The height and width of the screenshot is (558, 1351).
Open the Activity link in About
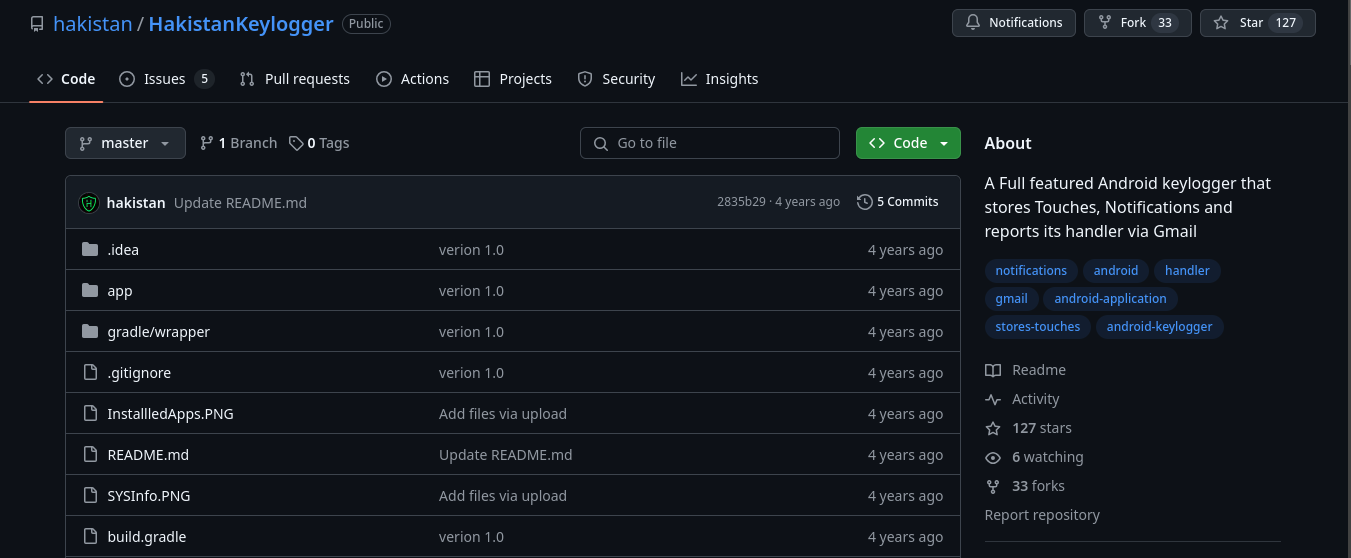point(1035,399)
